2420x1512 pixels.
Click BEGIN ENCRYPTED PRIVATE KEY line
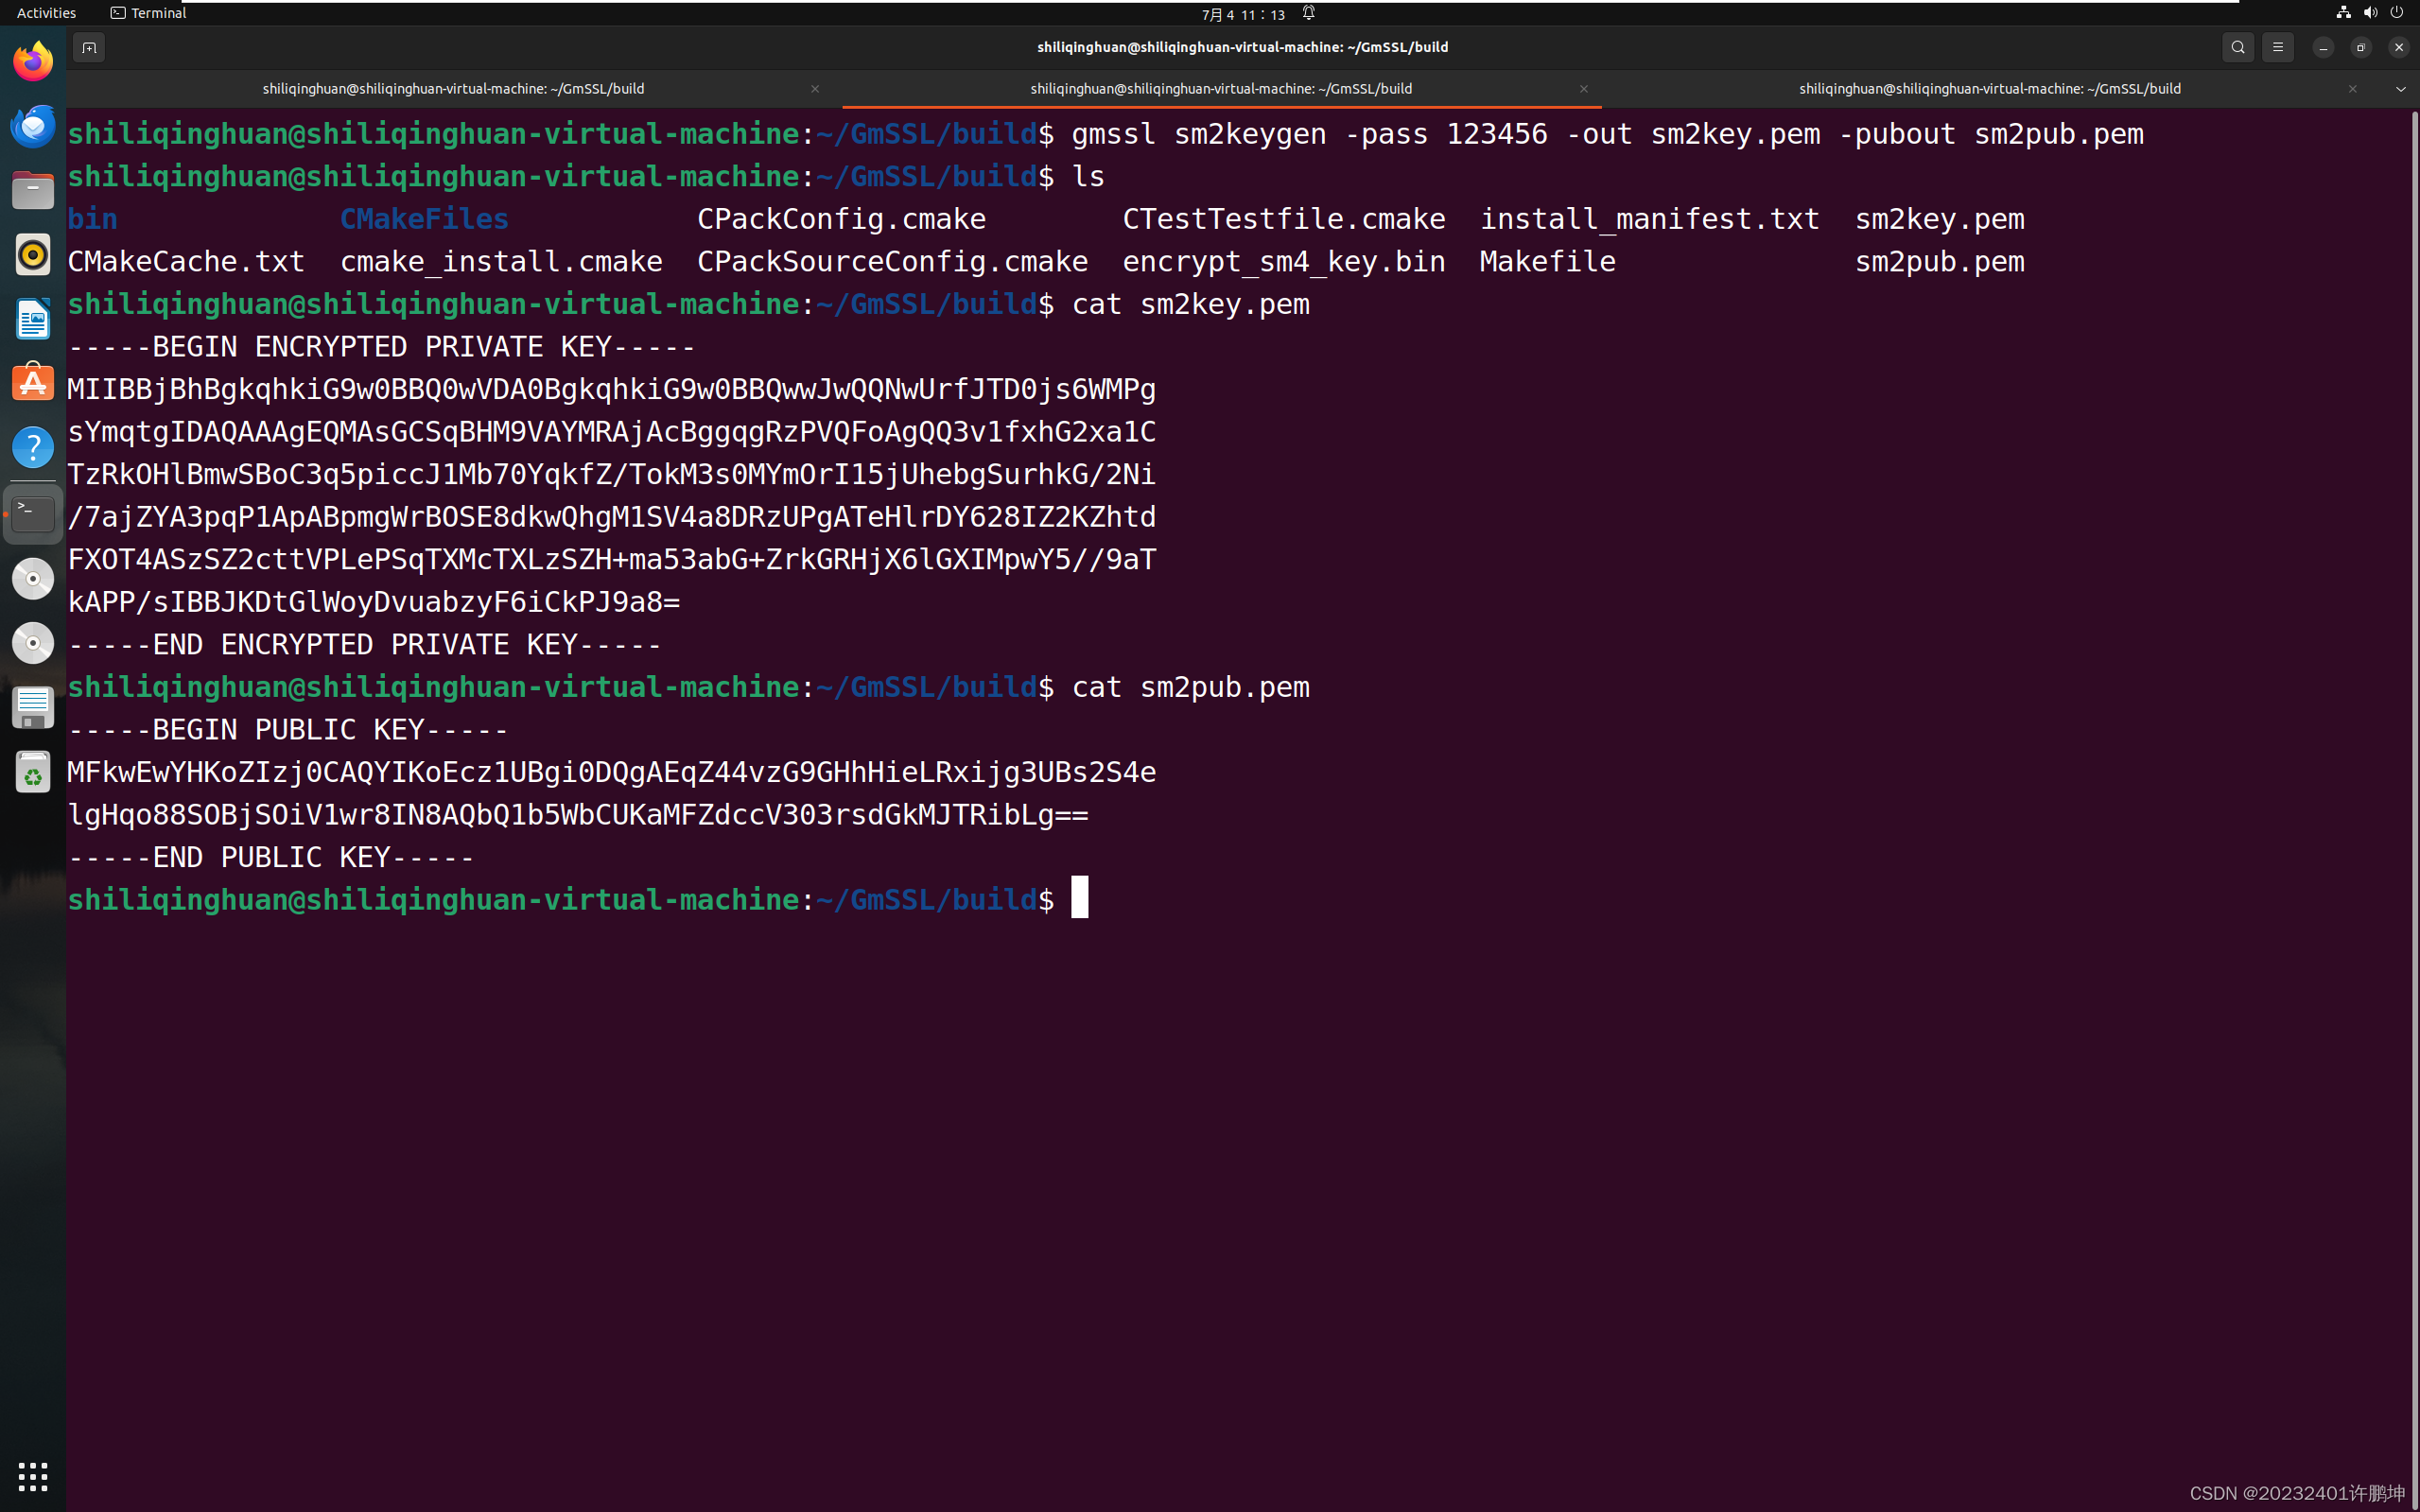(x=381, y=347)
